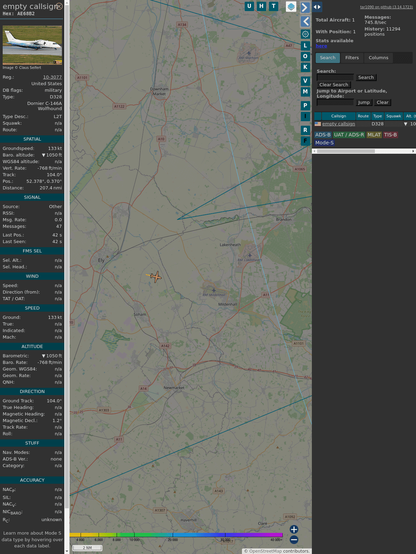This screenshot has width=416, height=554.
Task: Click the Search button
Action: (366, 77)
